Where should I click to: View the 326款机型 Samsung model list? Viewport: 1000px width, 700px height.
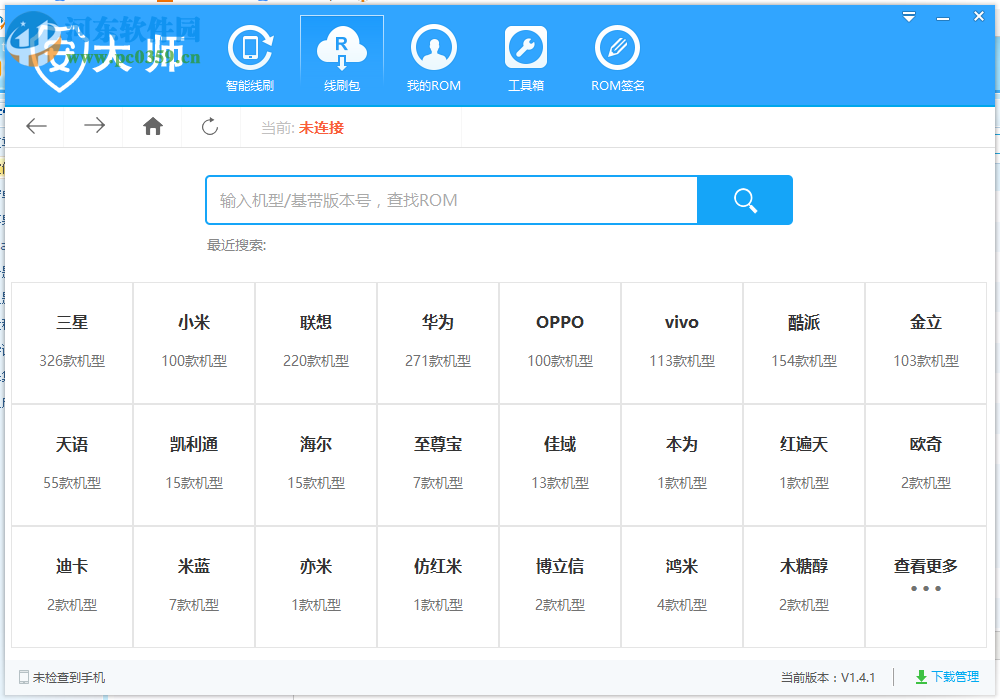[71, 361]
